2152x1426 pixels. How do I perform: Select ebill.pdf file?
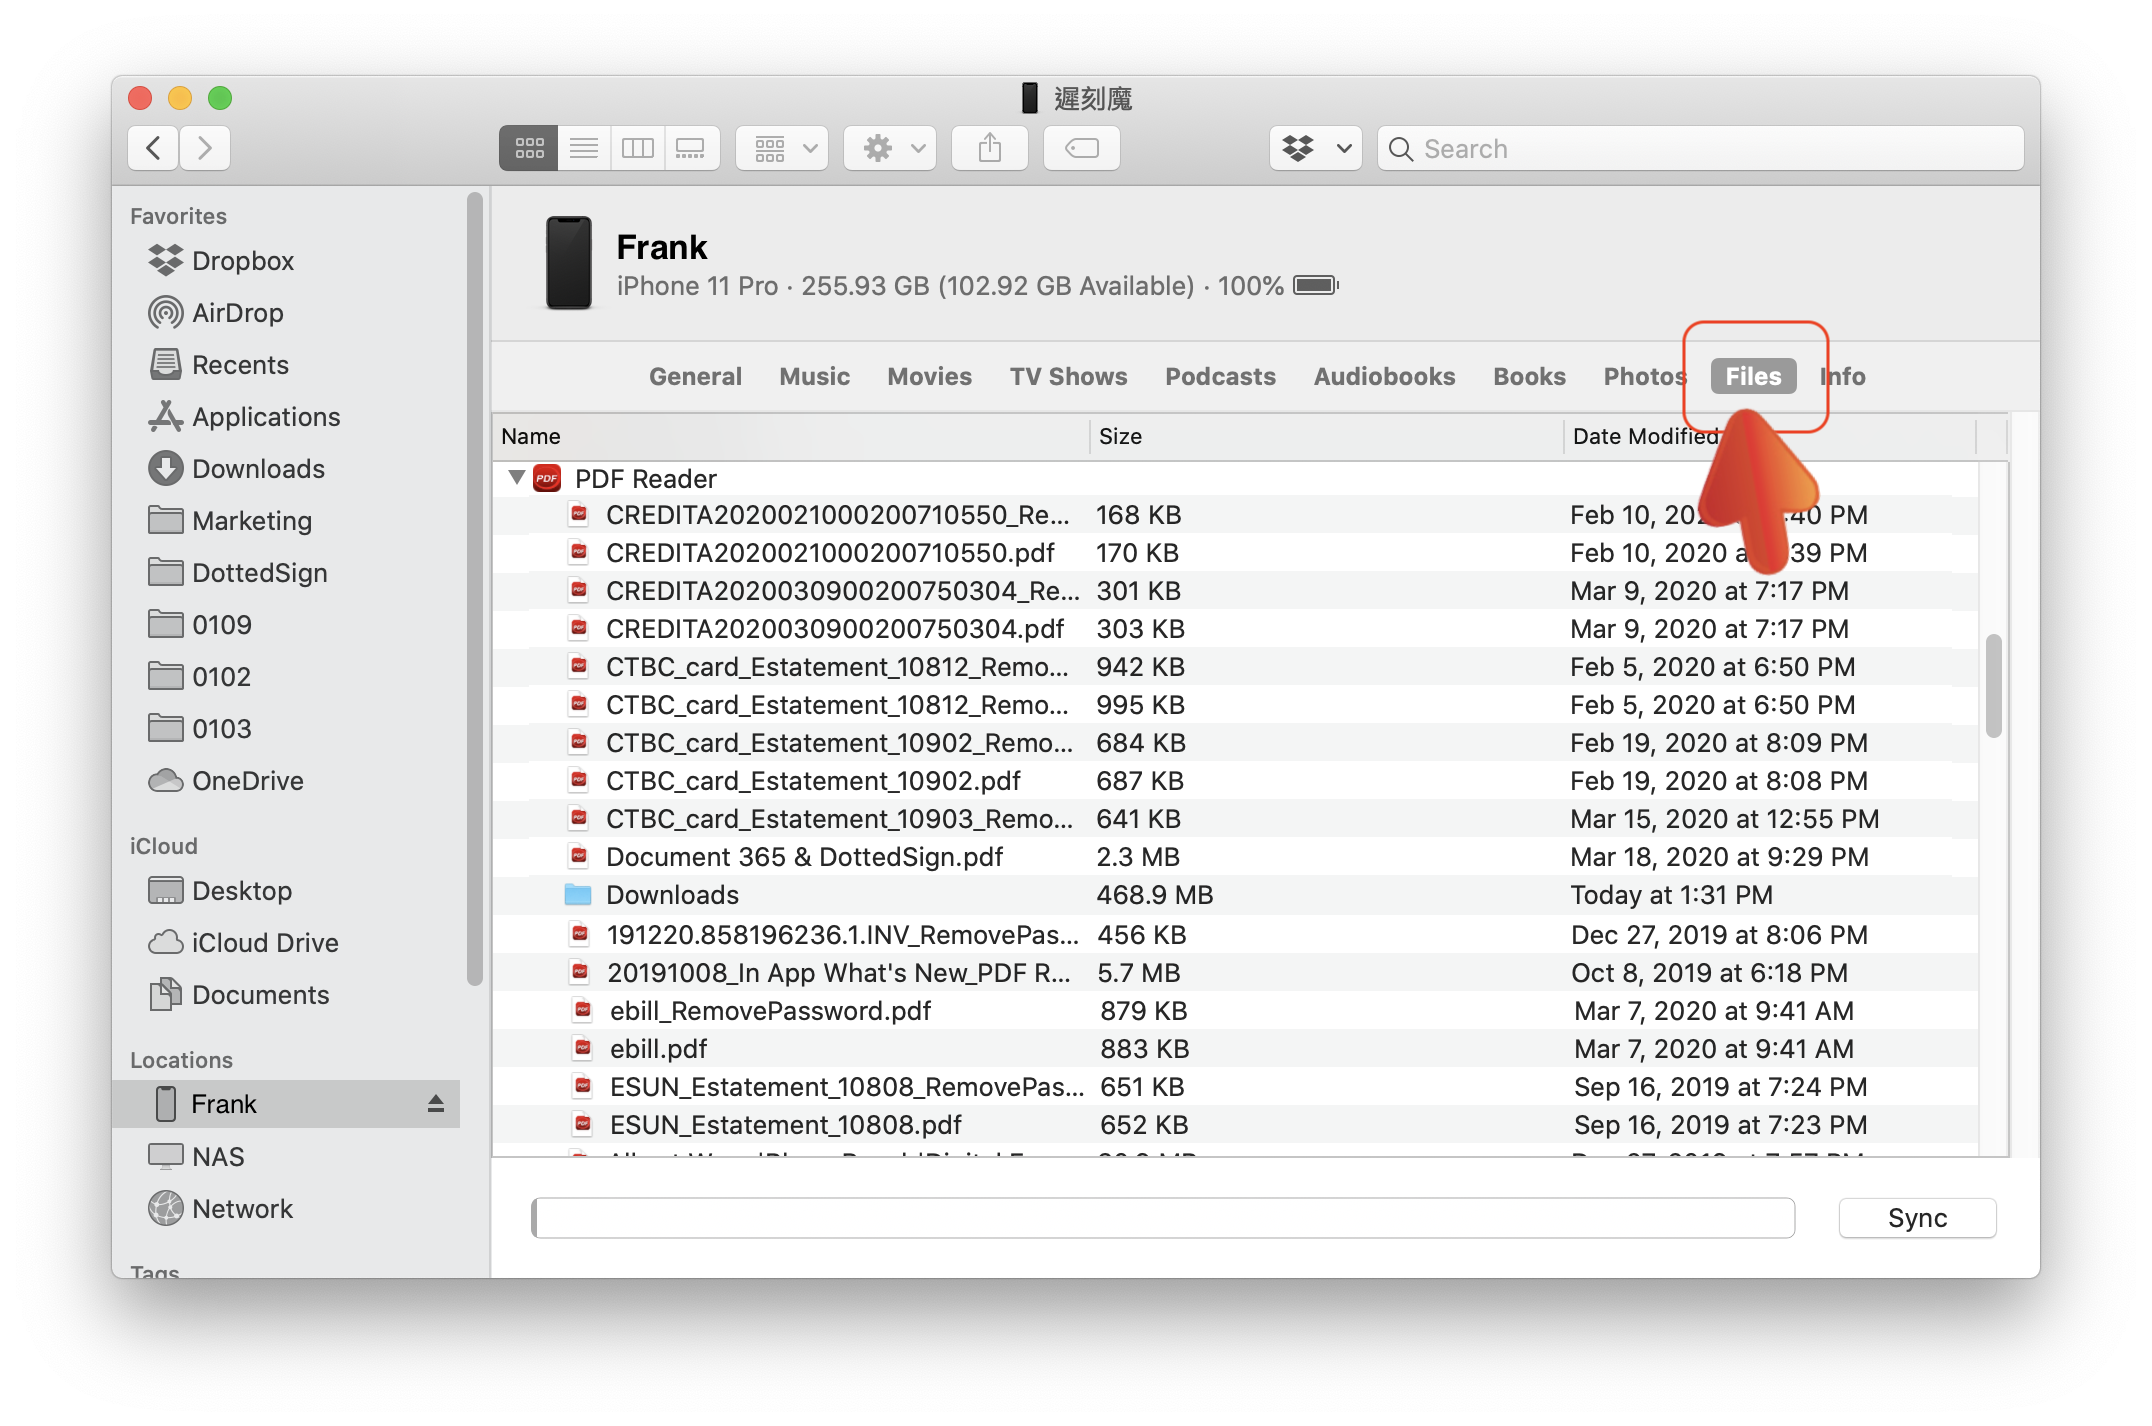click(1235, 1049)
